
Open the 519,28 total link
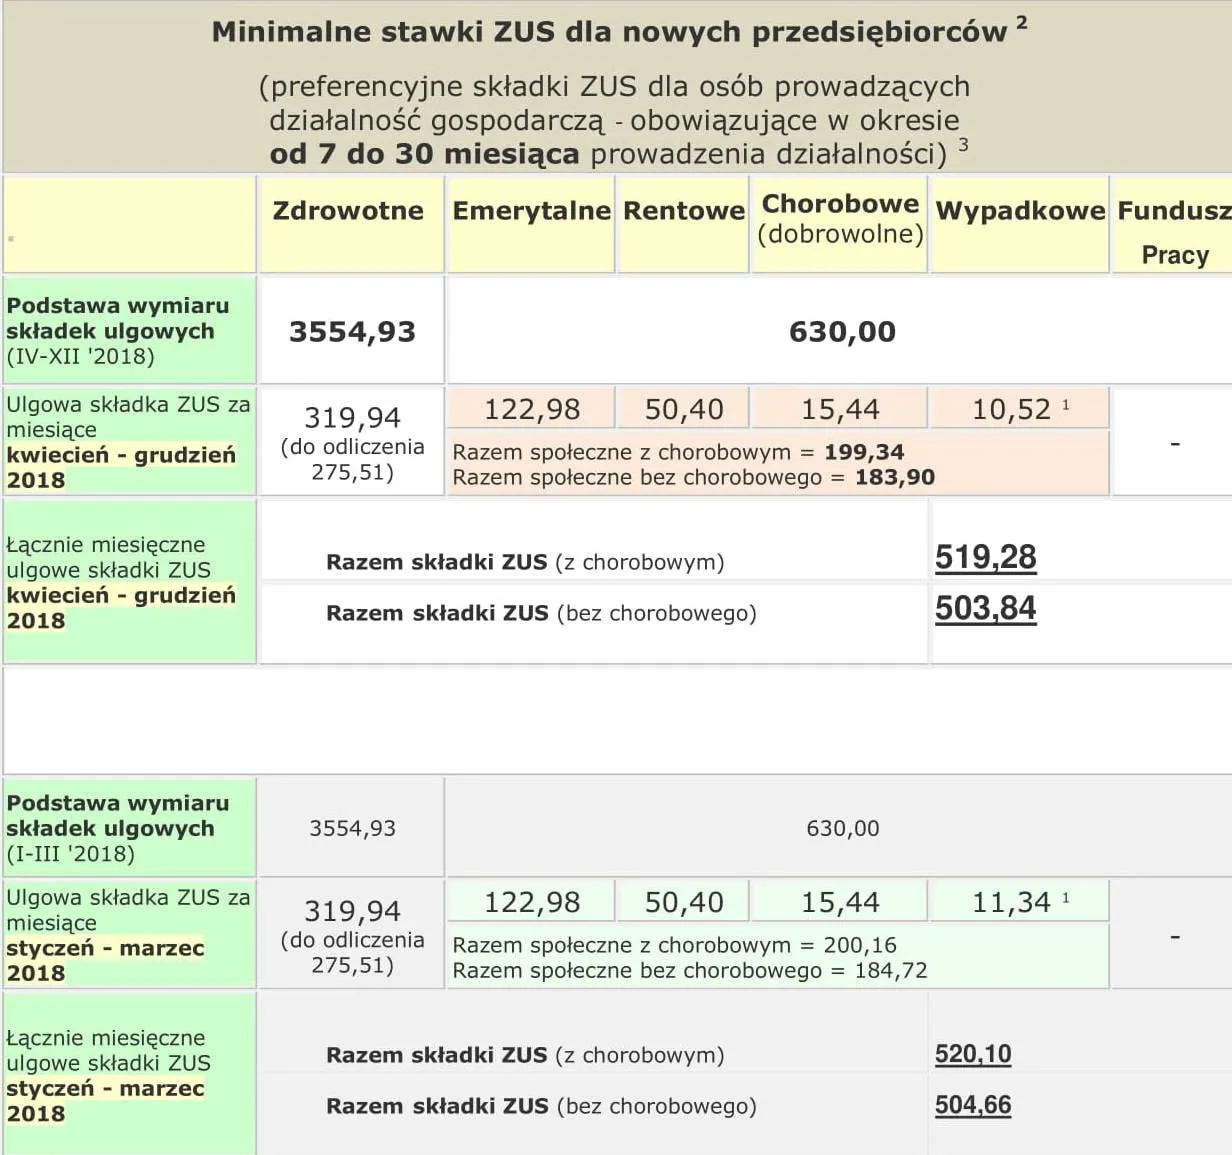click(x=985, y=557)
